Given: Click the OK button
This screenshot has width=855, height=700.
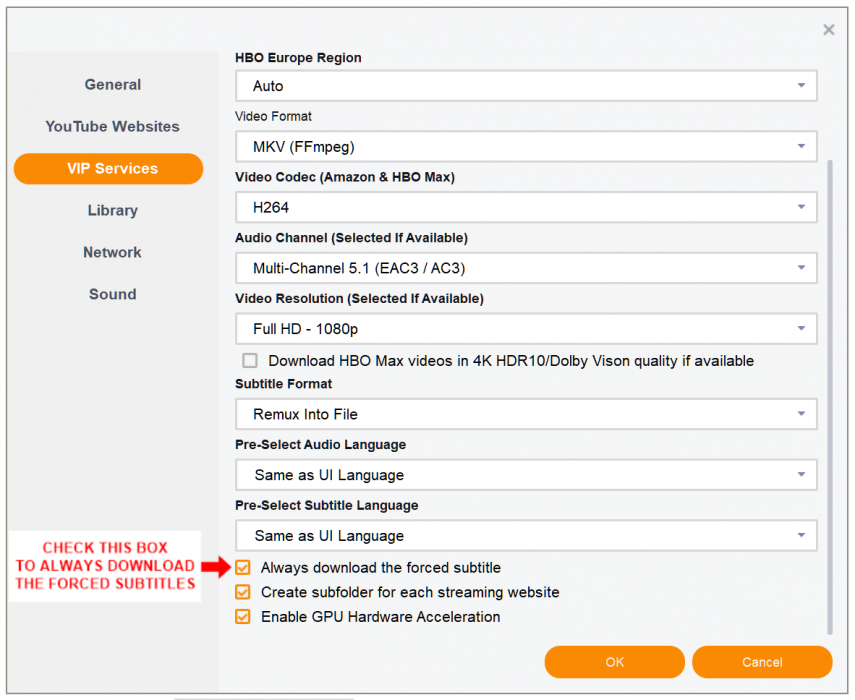Looking at the screenshot, I should 614,662.
